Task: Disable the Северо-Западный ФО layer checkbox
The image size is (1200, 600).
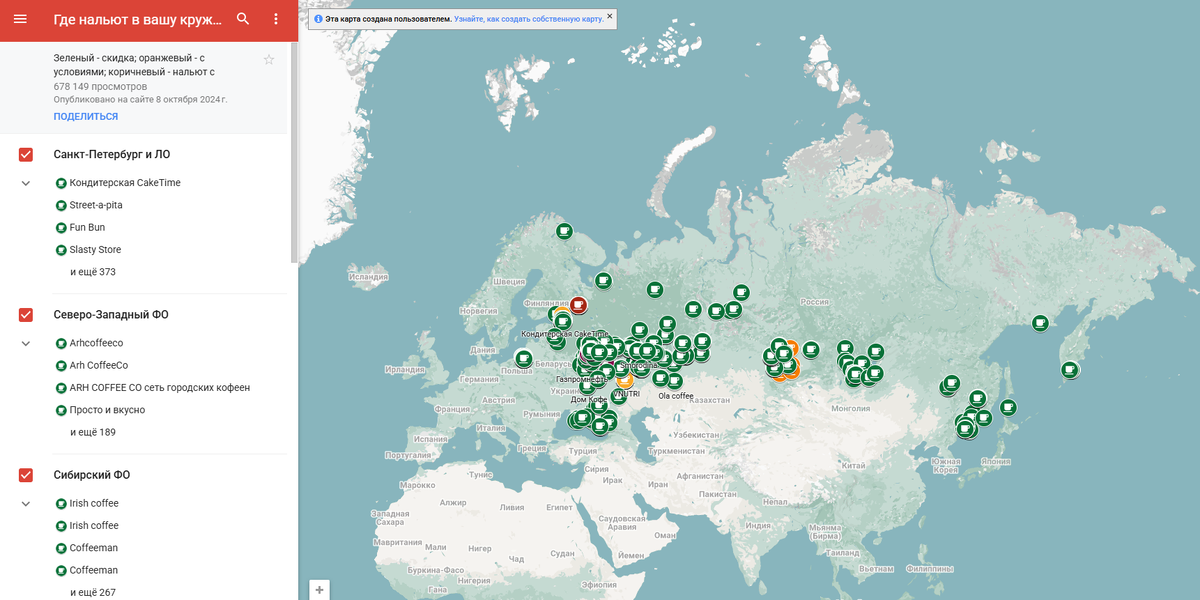Action: pos(24,315)
